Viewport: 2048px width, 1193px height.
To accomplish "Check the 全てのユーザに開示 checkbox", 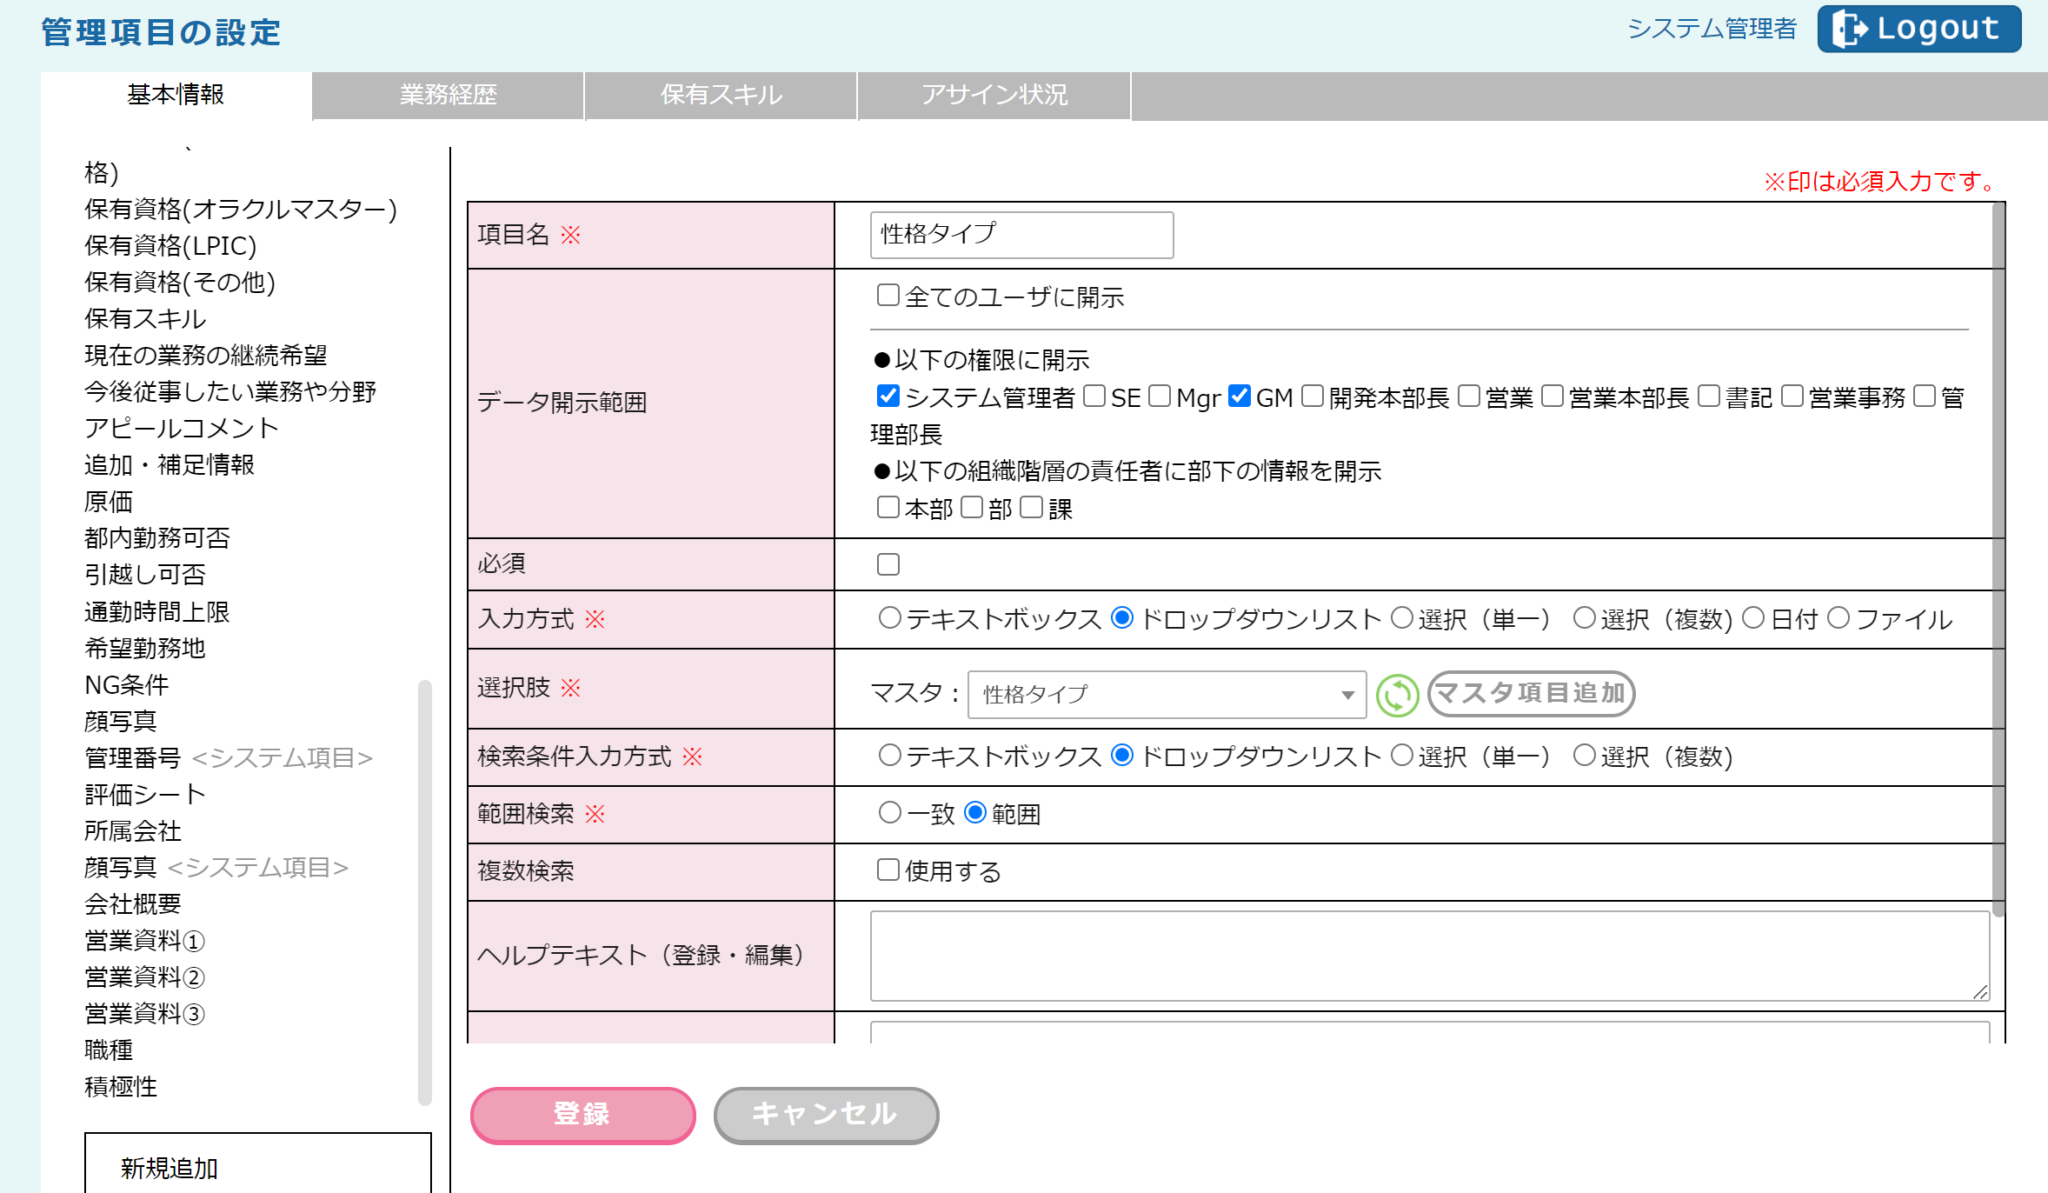I will coord(888,295).
